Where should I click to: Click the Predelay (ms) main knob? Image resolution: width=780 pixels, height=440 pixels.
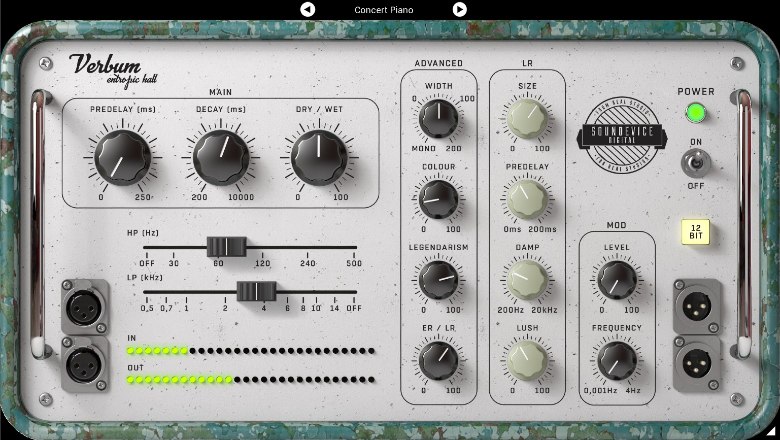pos(122,157)
